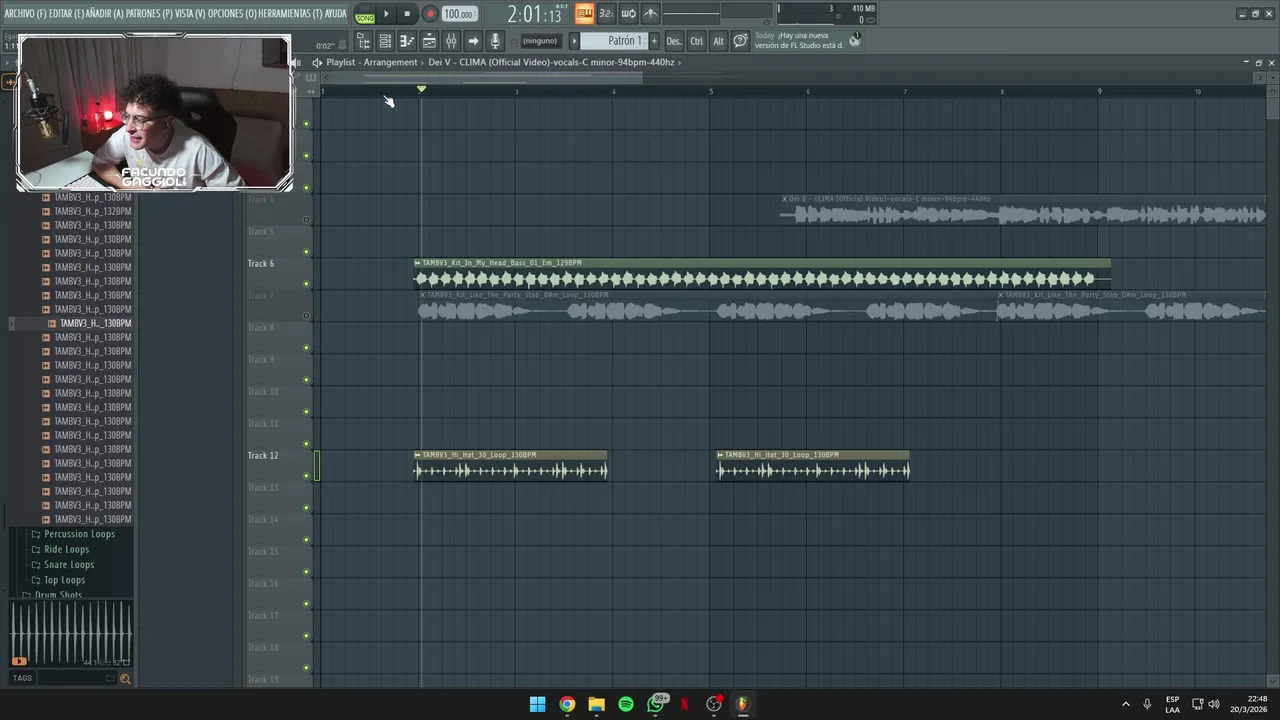Image resolution: width=1280 pixels, height=720 pixels.
Task: Expand the Snare Loops folder
Action: (x=62, y=565)
